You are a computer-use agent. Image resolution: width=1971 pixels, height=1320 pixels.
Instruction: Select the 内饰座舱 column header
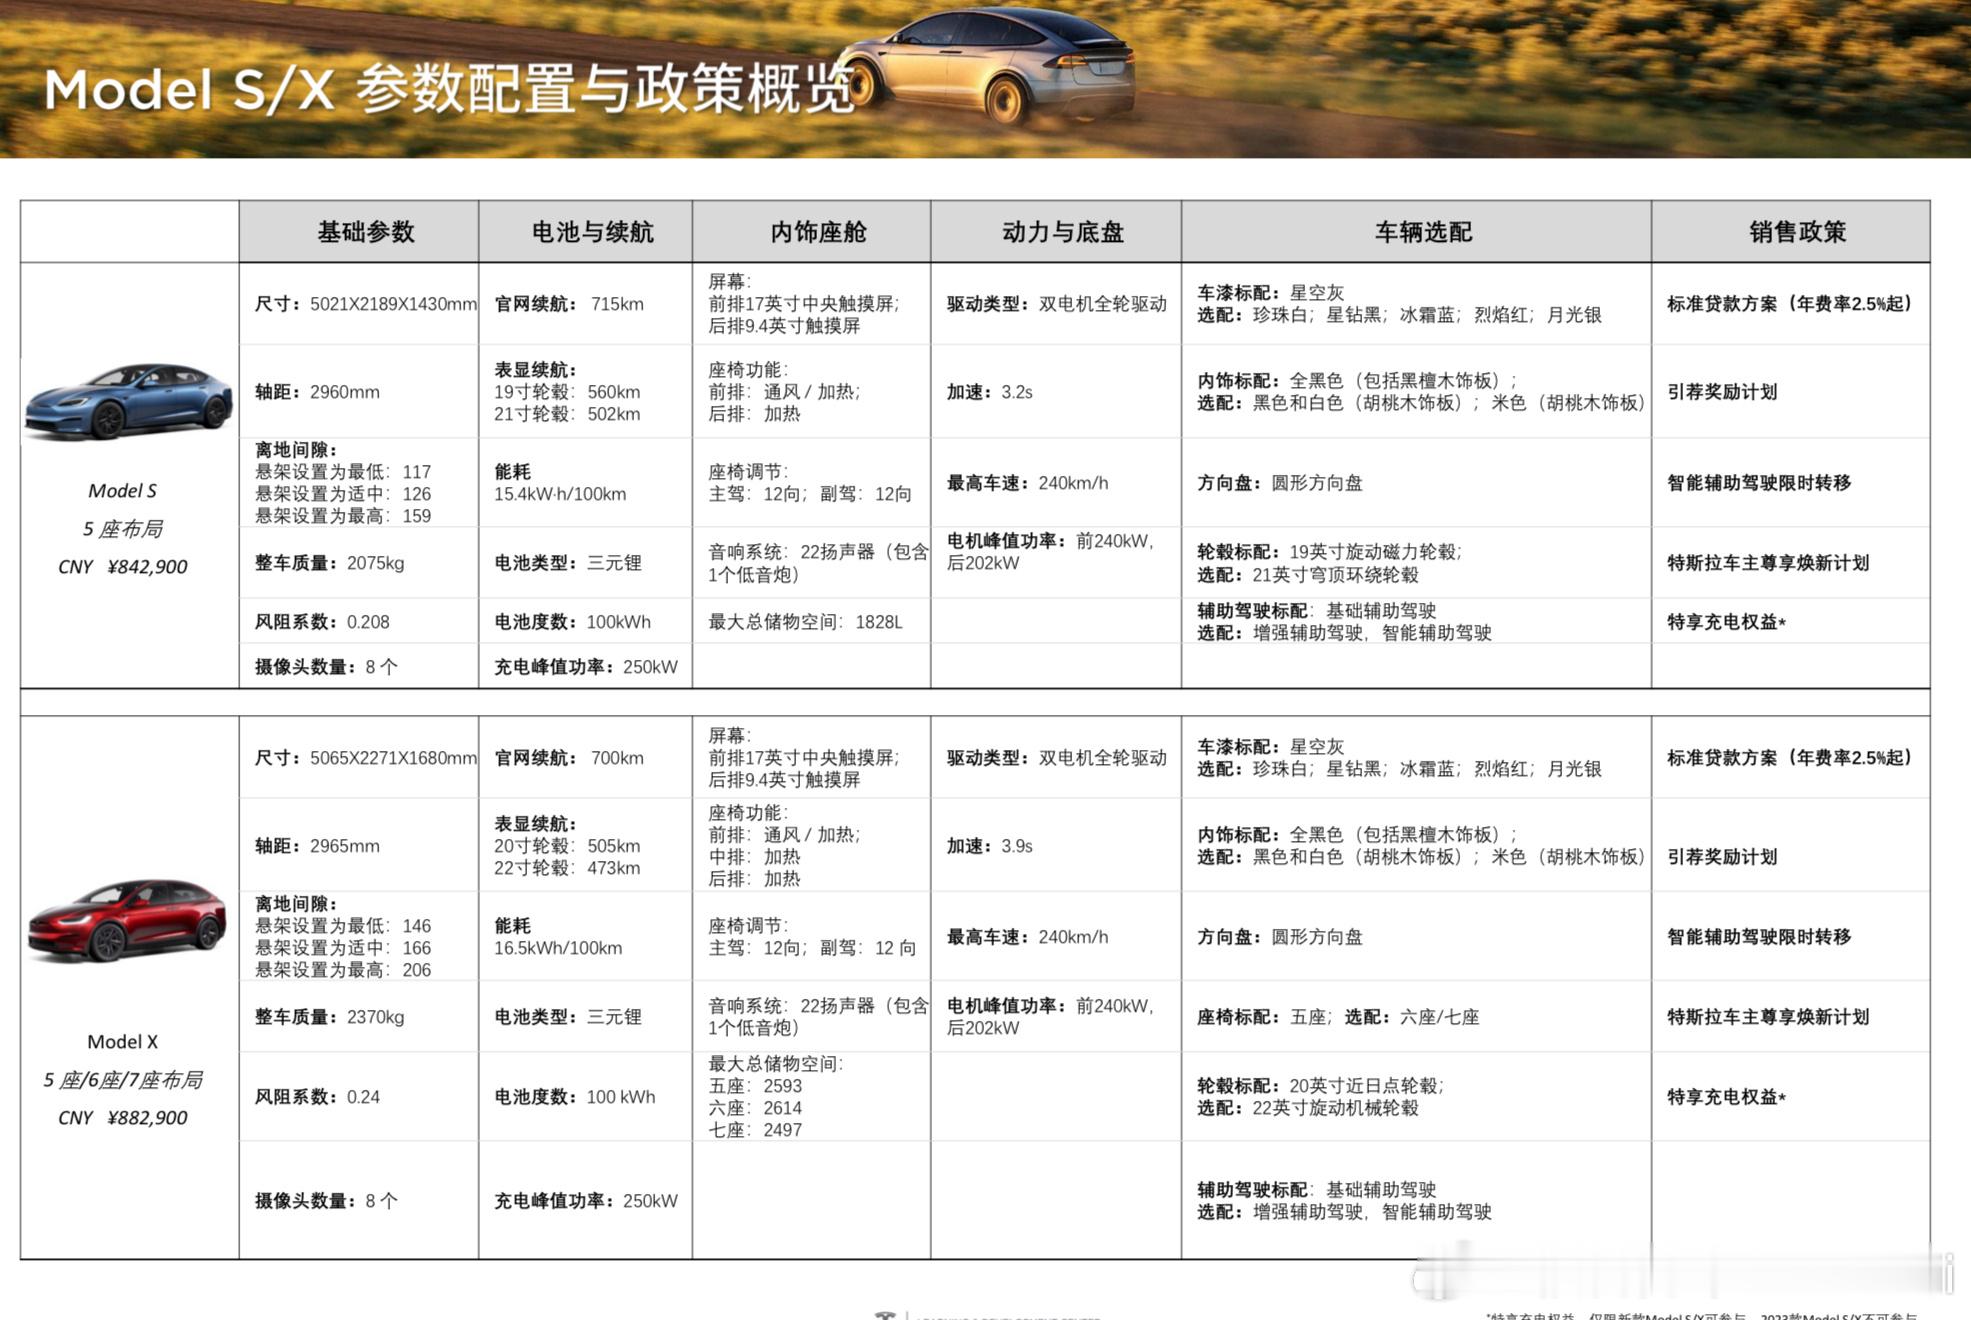(817, 232)
